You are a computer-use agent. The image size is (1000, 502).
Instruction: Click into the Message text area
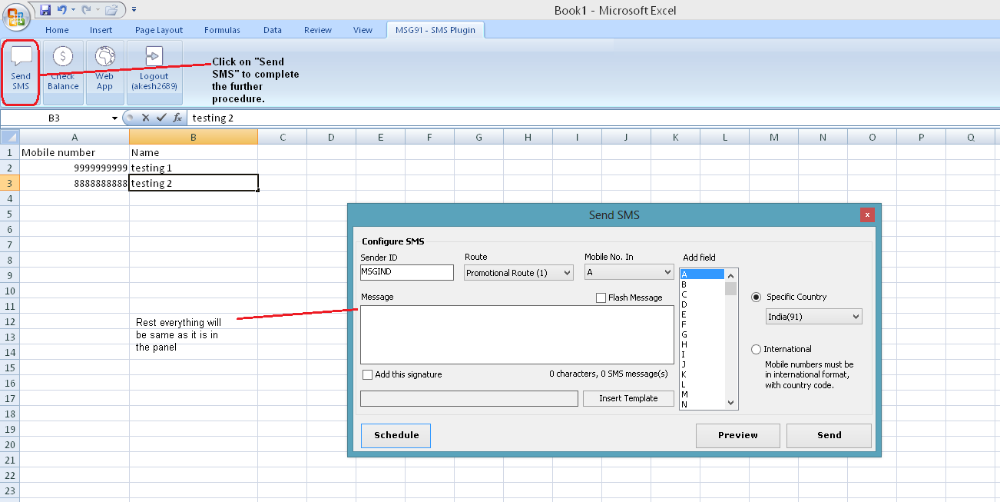tap(516, 334)
